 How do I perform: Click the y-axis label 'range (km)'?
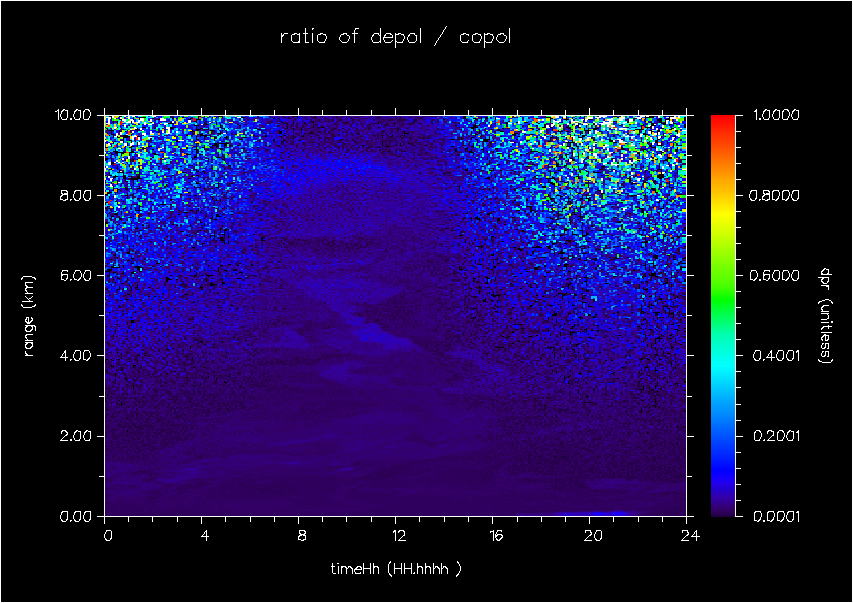[29, 316]
